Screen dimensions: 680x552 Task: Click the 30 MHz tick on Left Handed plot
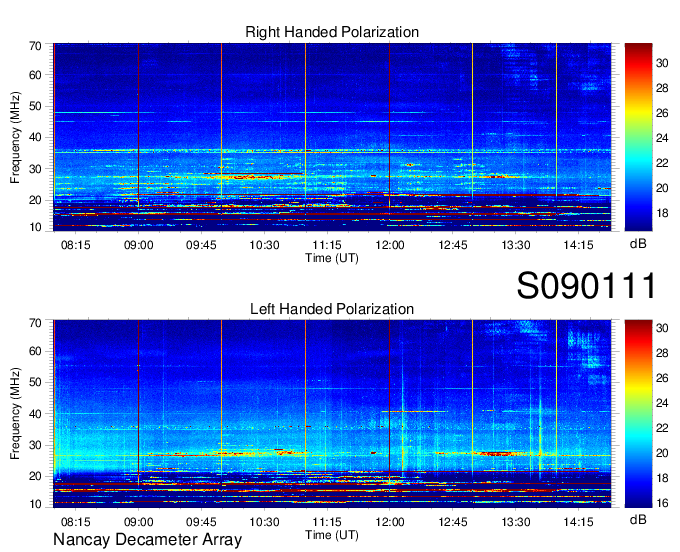coord(35,445)
